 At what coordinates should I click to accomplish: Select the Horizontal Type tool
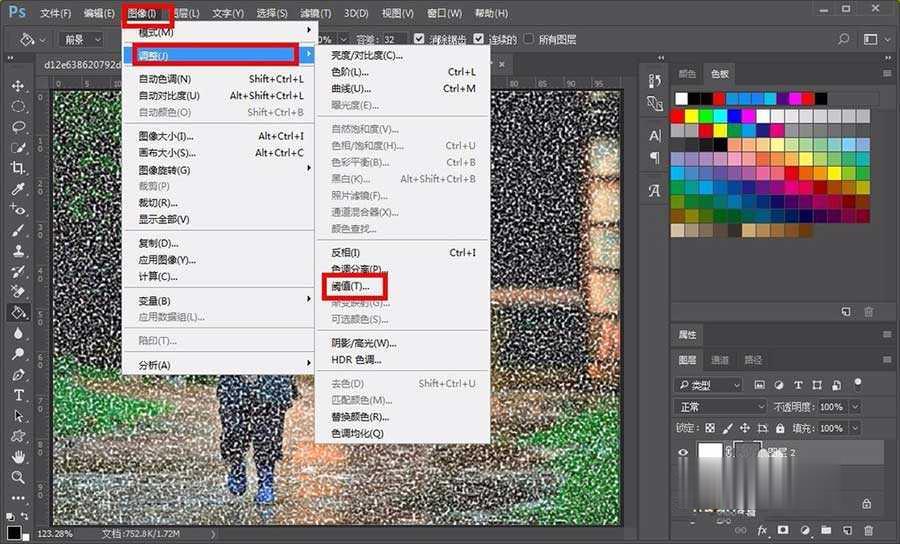(x=18, y=395)
